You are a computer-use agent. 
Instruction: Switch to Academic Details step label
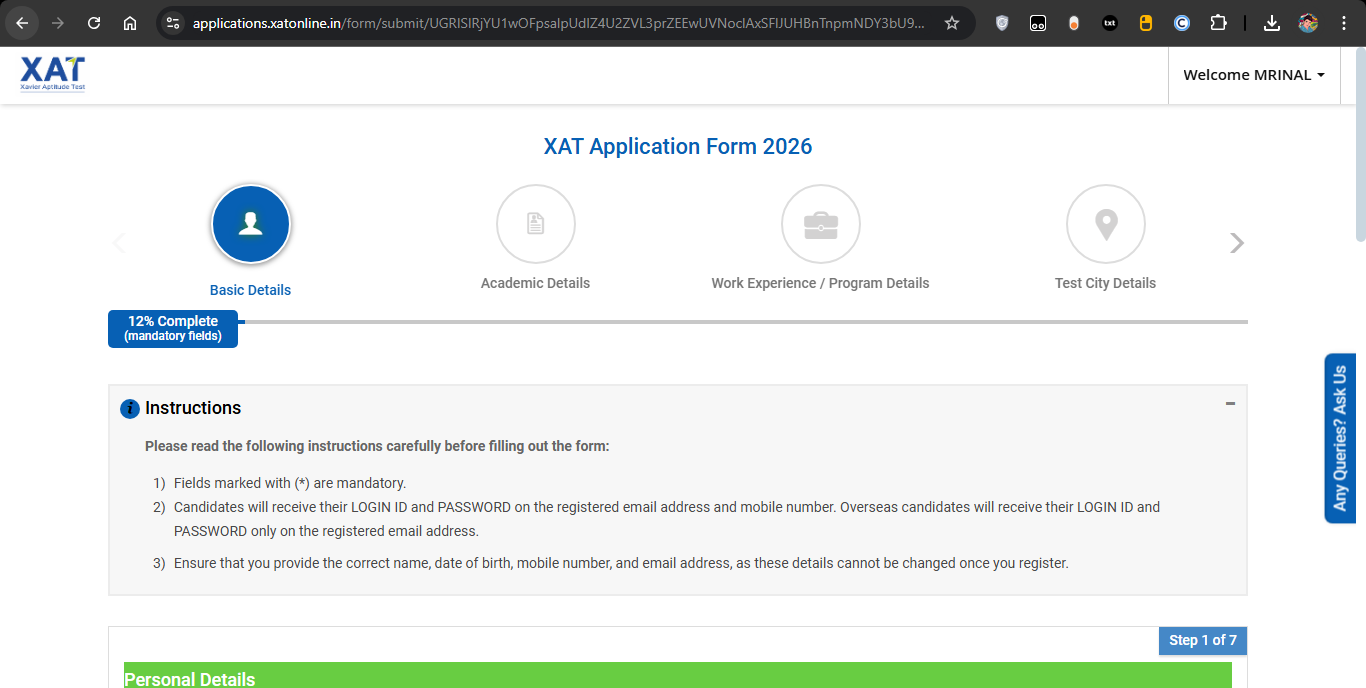[x=535, y=283]
